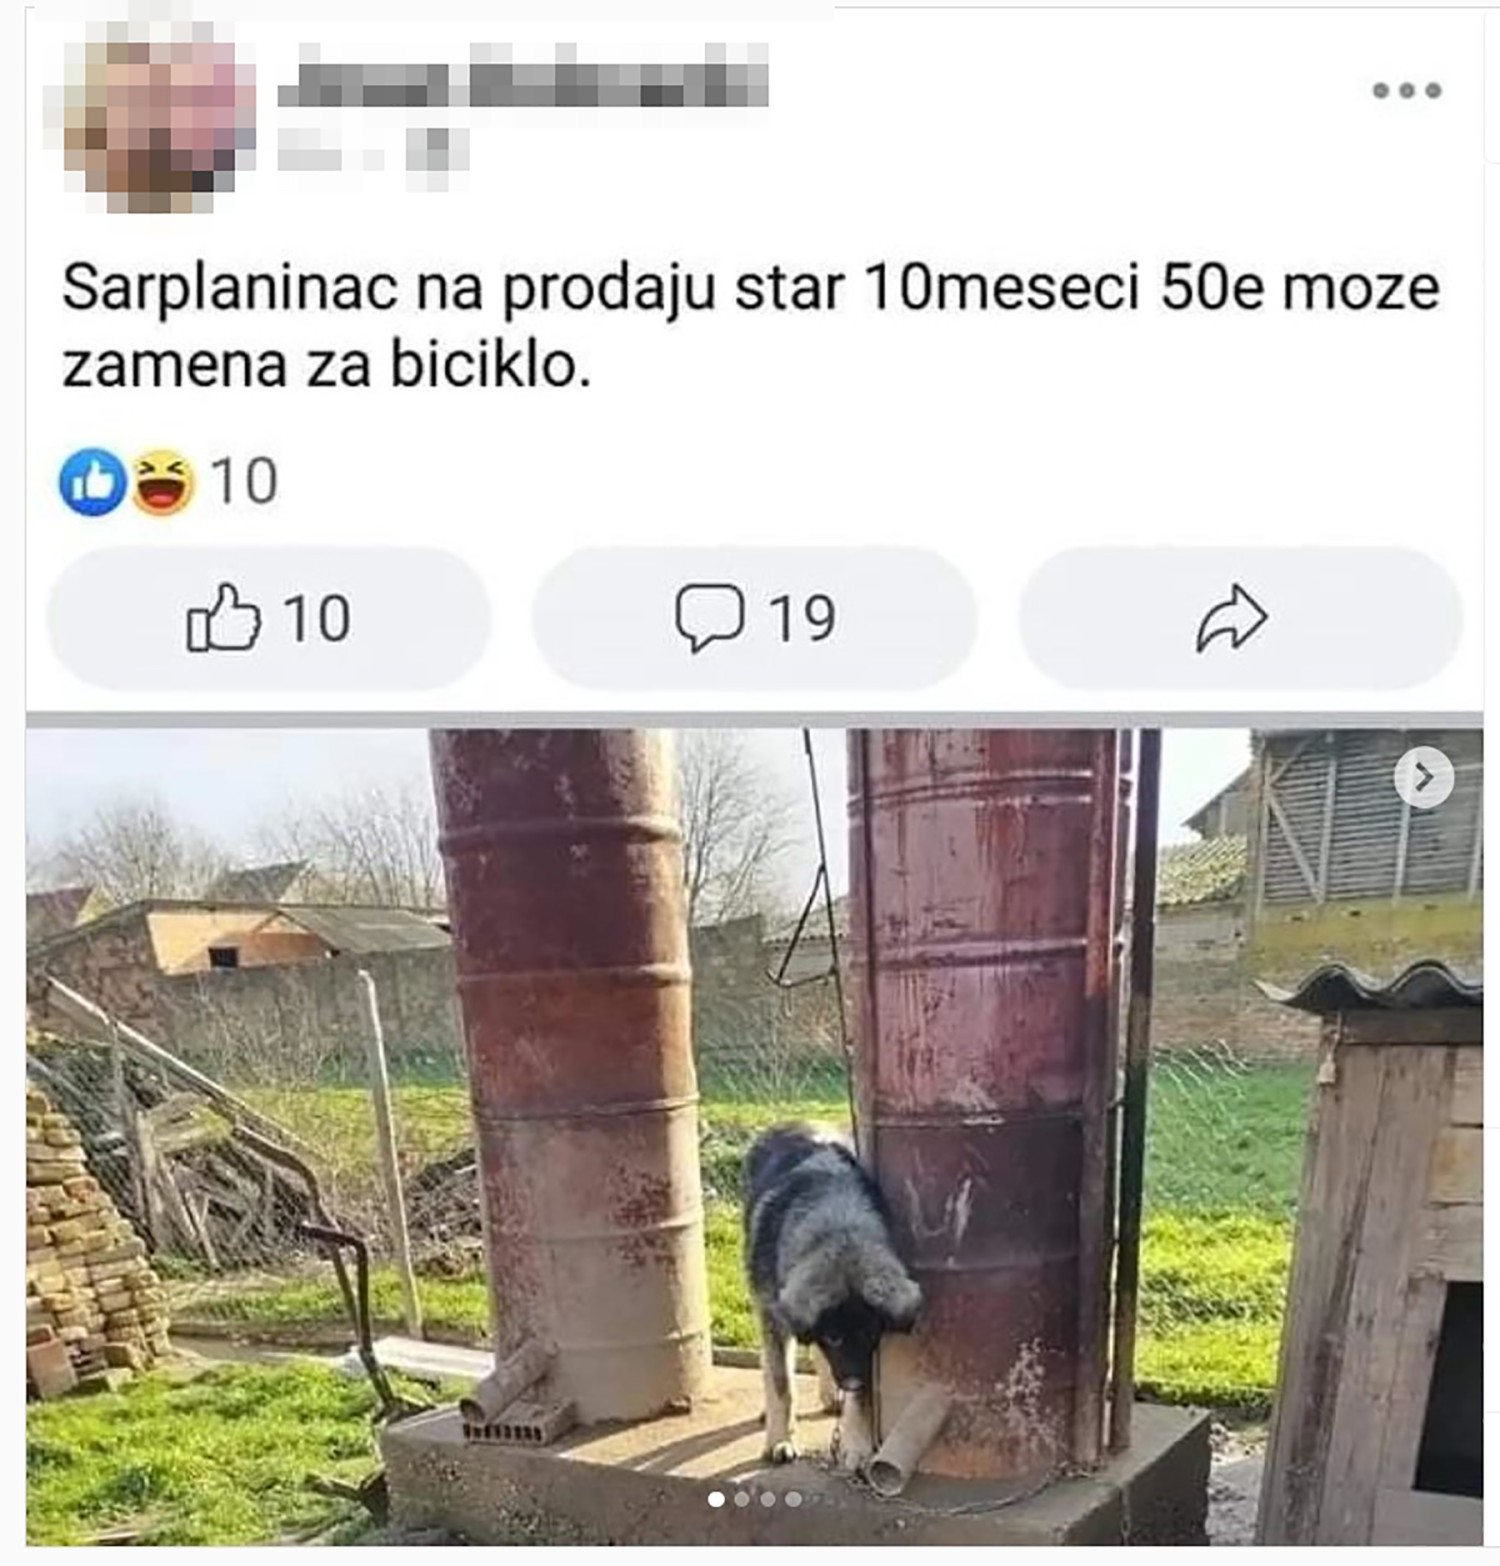The height and width of the screenshot is (1566, 1500).
Task: Click the laughing Haha reaction emoji
Action: [x=161, y=482]
